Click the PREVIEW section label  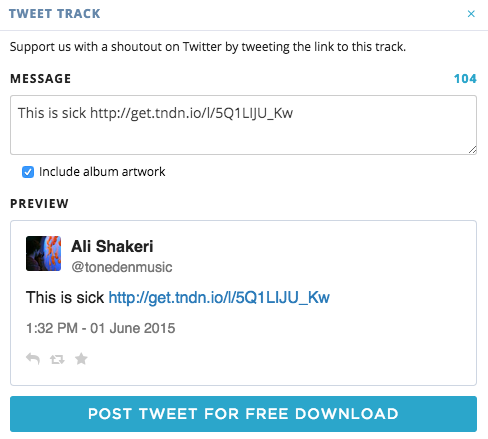coord(39,203)
